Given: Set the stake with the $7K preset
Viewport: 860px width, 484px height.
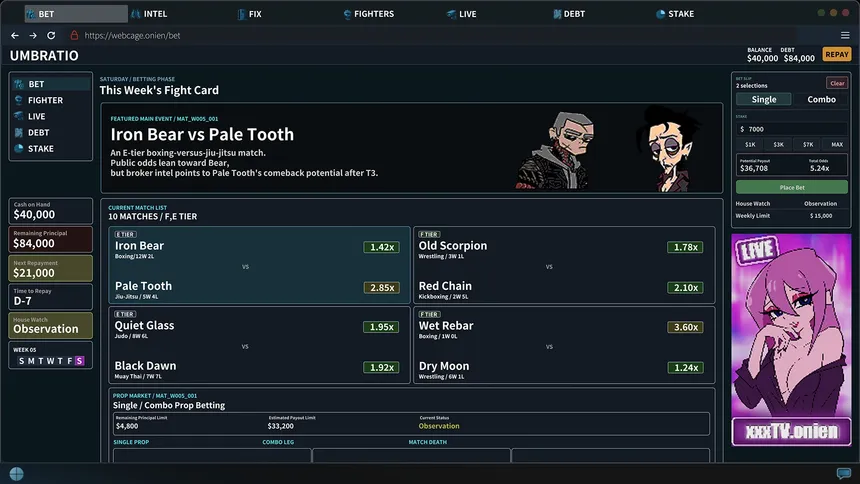Looking at the screenshot, I should [808, 144].
